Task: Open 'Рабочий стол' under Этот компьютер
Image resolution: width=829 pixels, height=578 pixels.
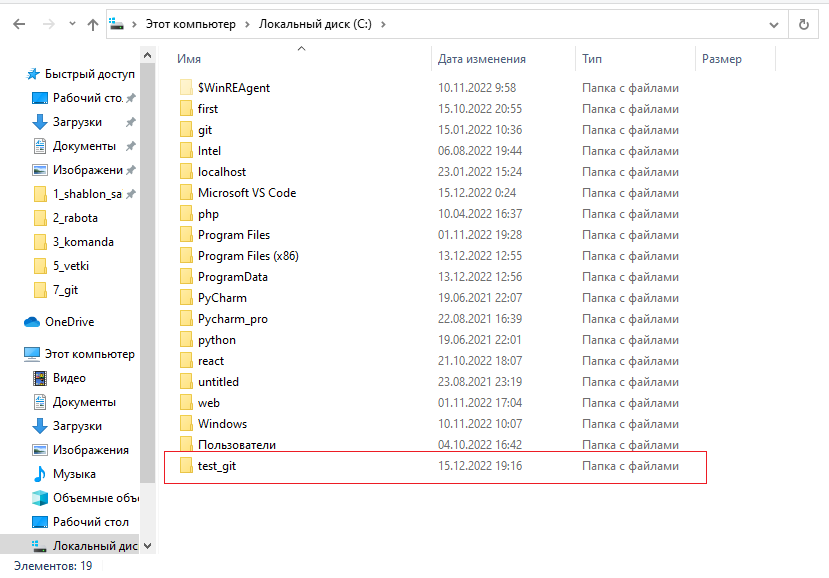Action: pyautogui.click(x=81, y=522)
